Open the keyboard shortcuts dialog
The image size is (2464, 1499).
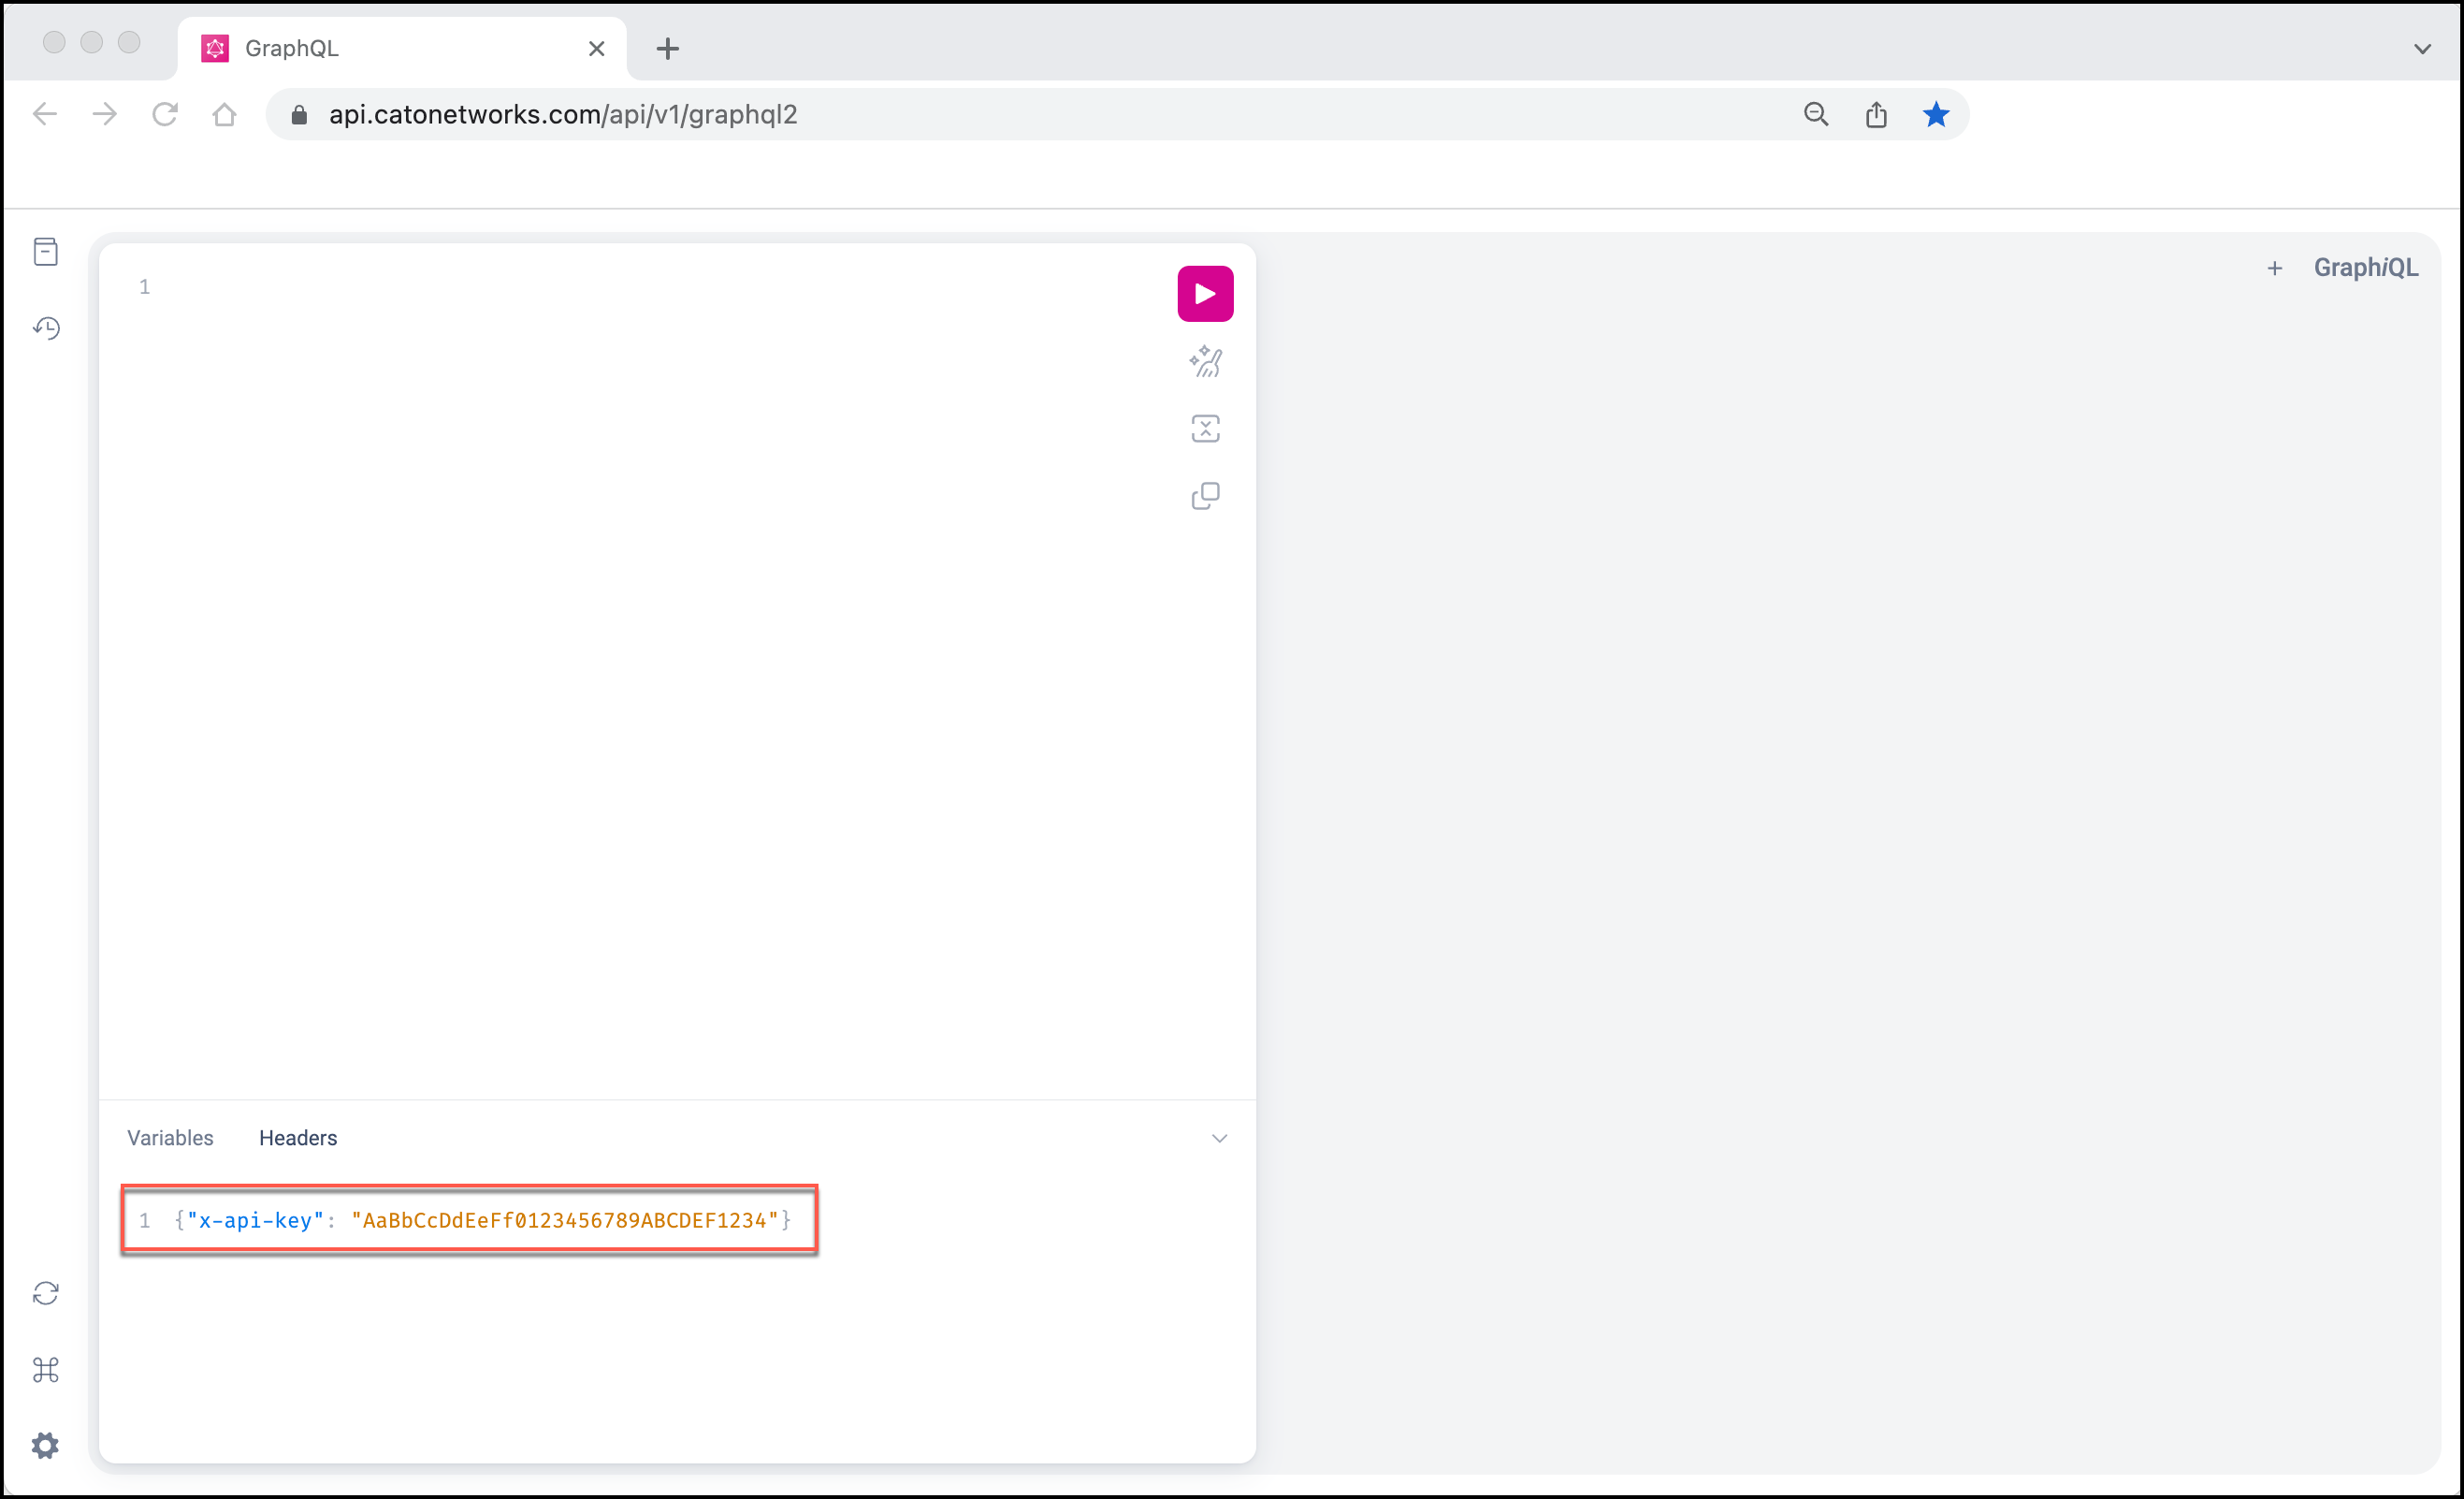tap(46, 1369)
